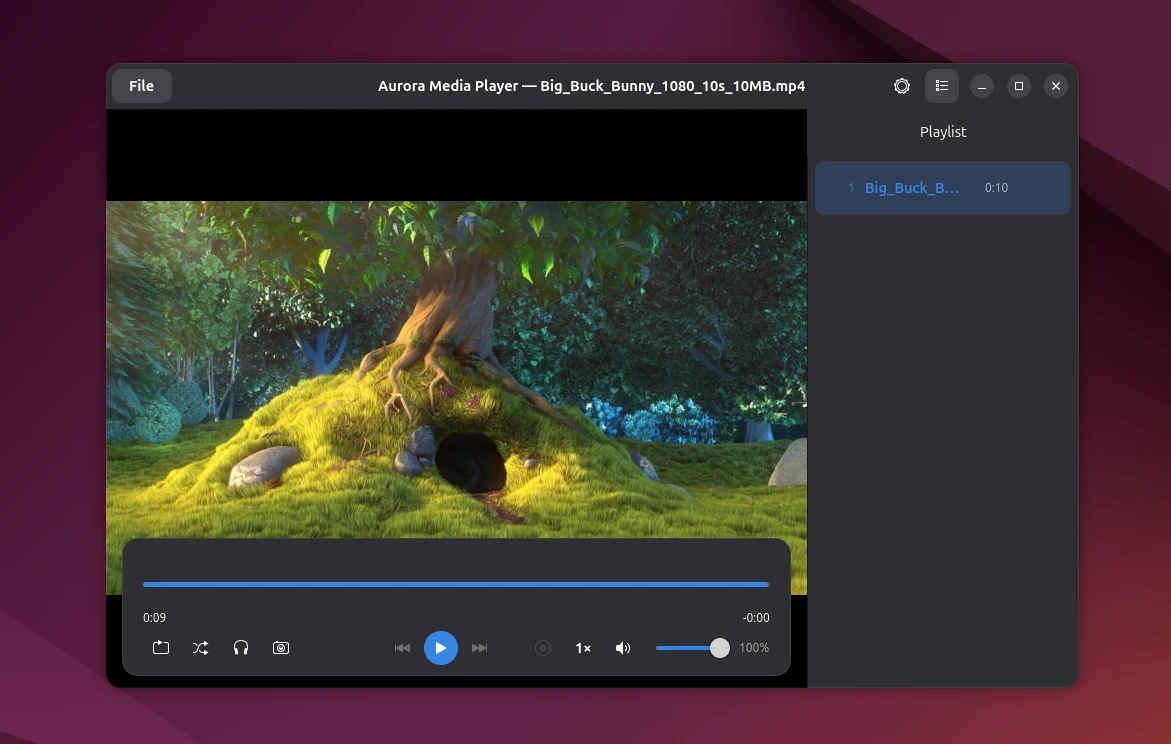Click the headphones audio icon
The width and height of the screenshot is (1171, 744).
point(241,648)
